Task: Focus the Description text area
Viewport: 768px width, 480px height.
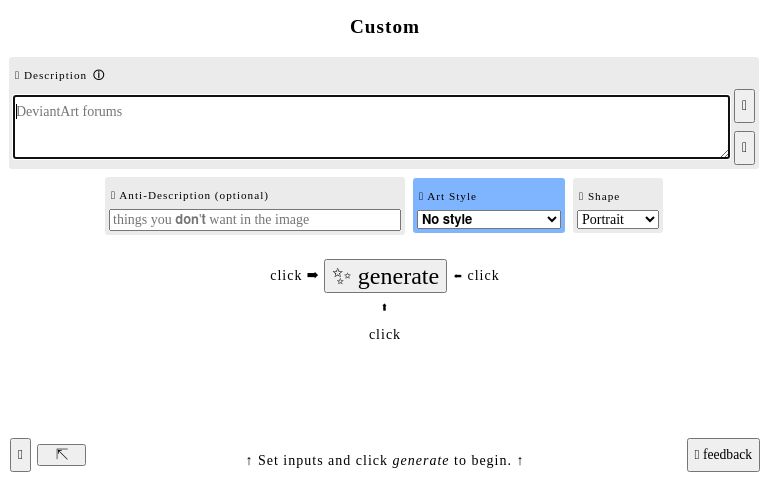Action: [x=370, y=127]
